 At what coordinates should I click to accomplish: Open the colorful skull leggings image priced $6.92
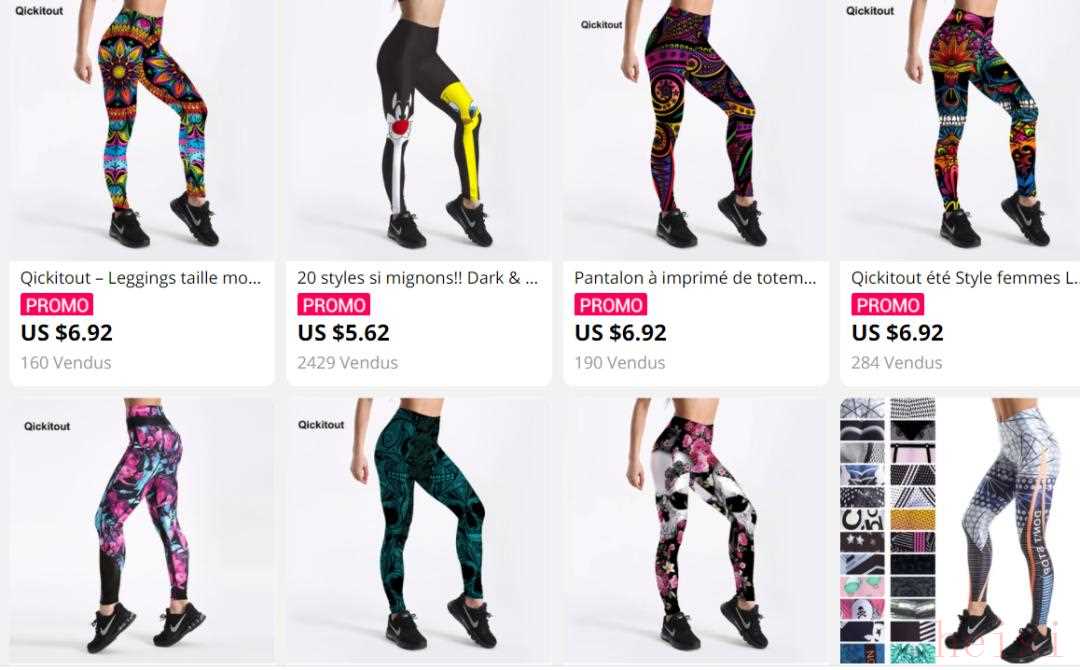[x=960, y=129]
